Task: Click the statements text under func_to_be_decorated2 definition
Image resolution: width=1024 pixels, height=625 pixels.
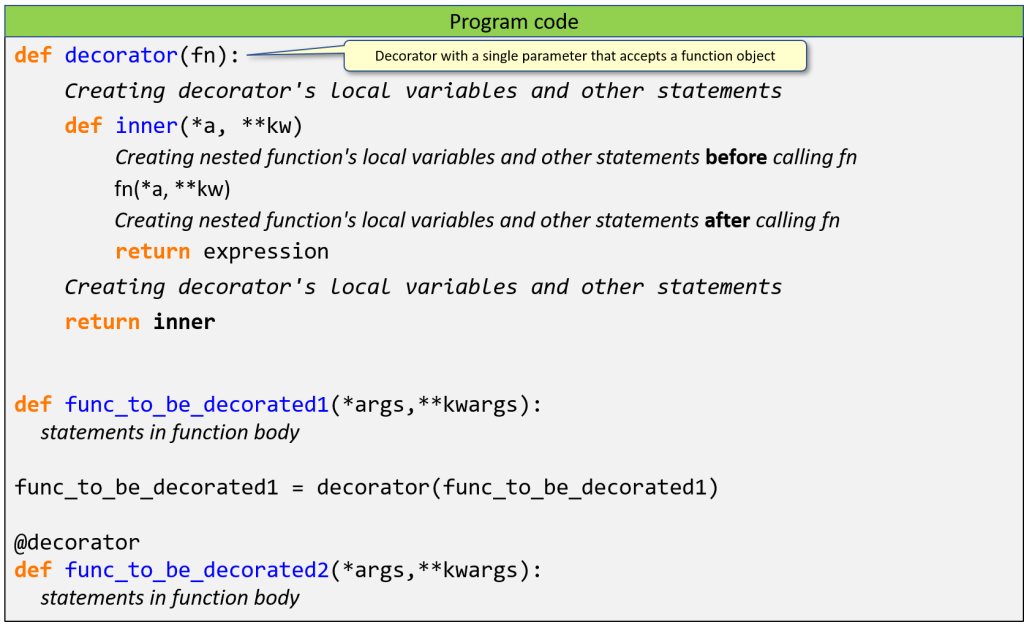Action: (x=170, y=598)
